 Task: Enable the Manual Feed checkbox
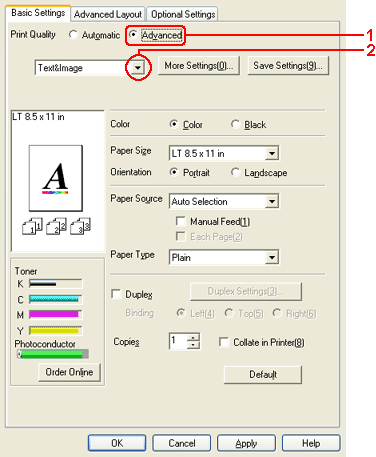coord(181,221)
